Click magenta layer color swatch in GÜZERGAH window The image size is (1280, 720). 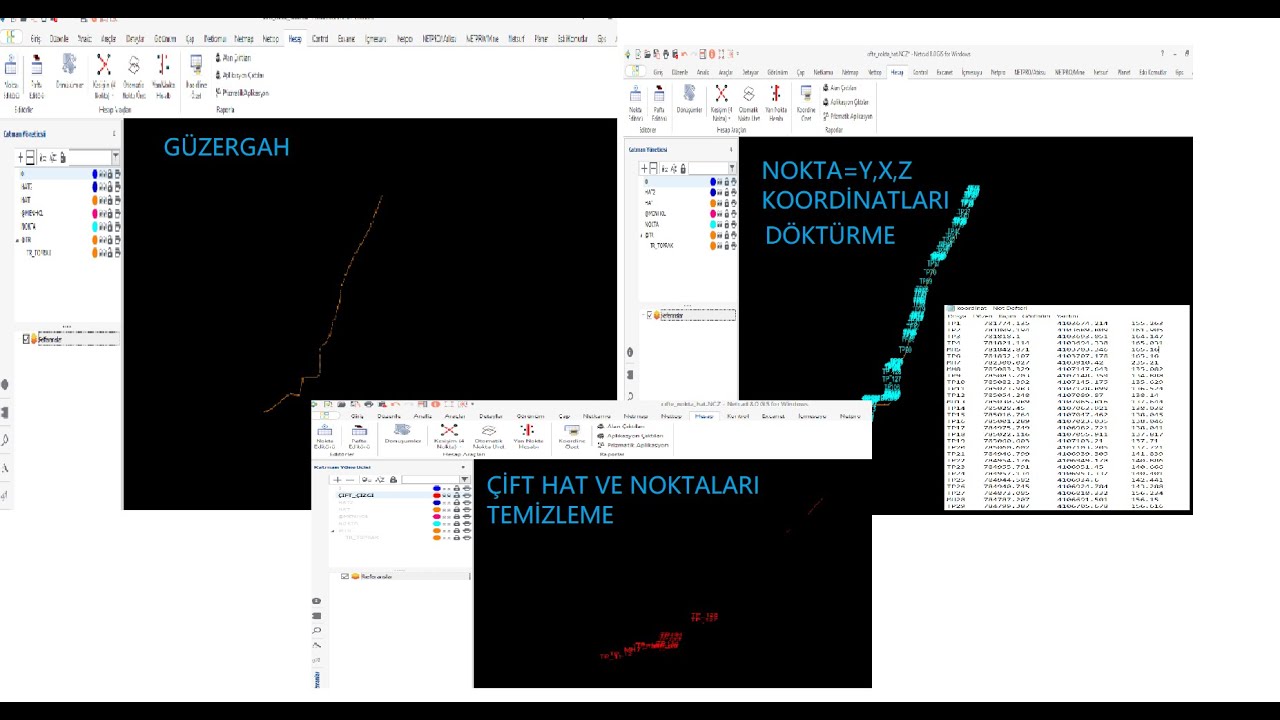point(95,213)
